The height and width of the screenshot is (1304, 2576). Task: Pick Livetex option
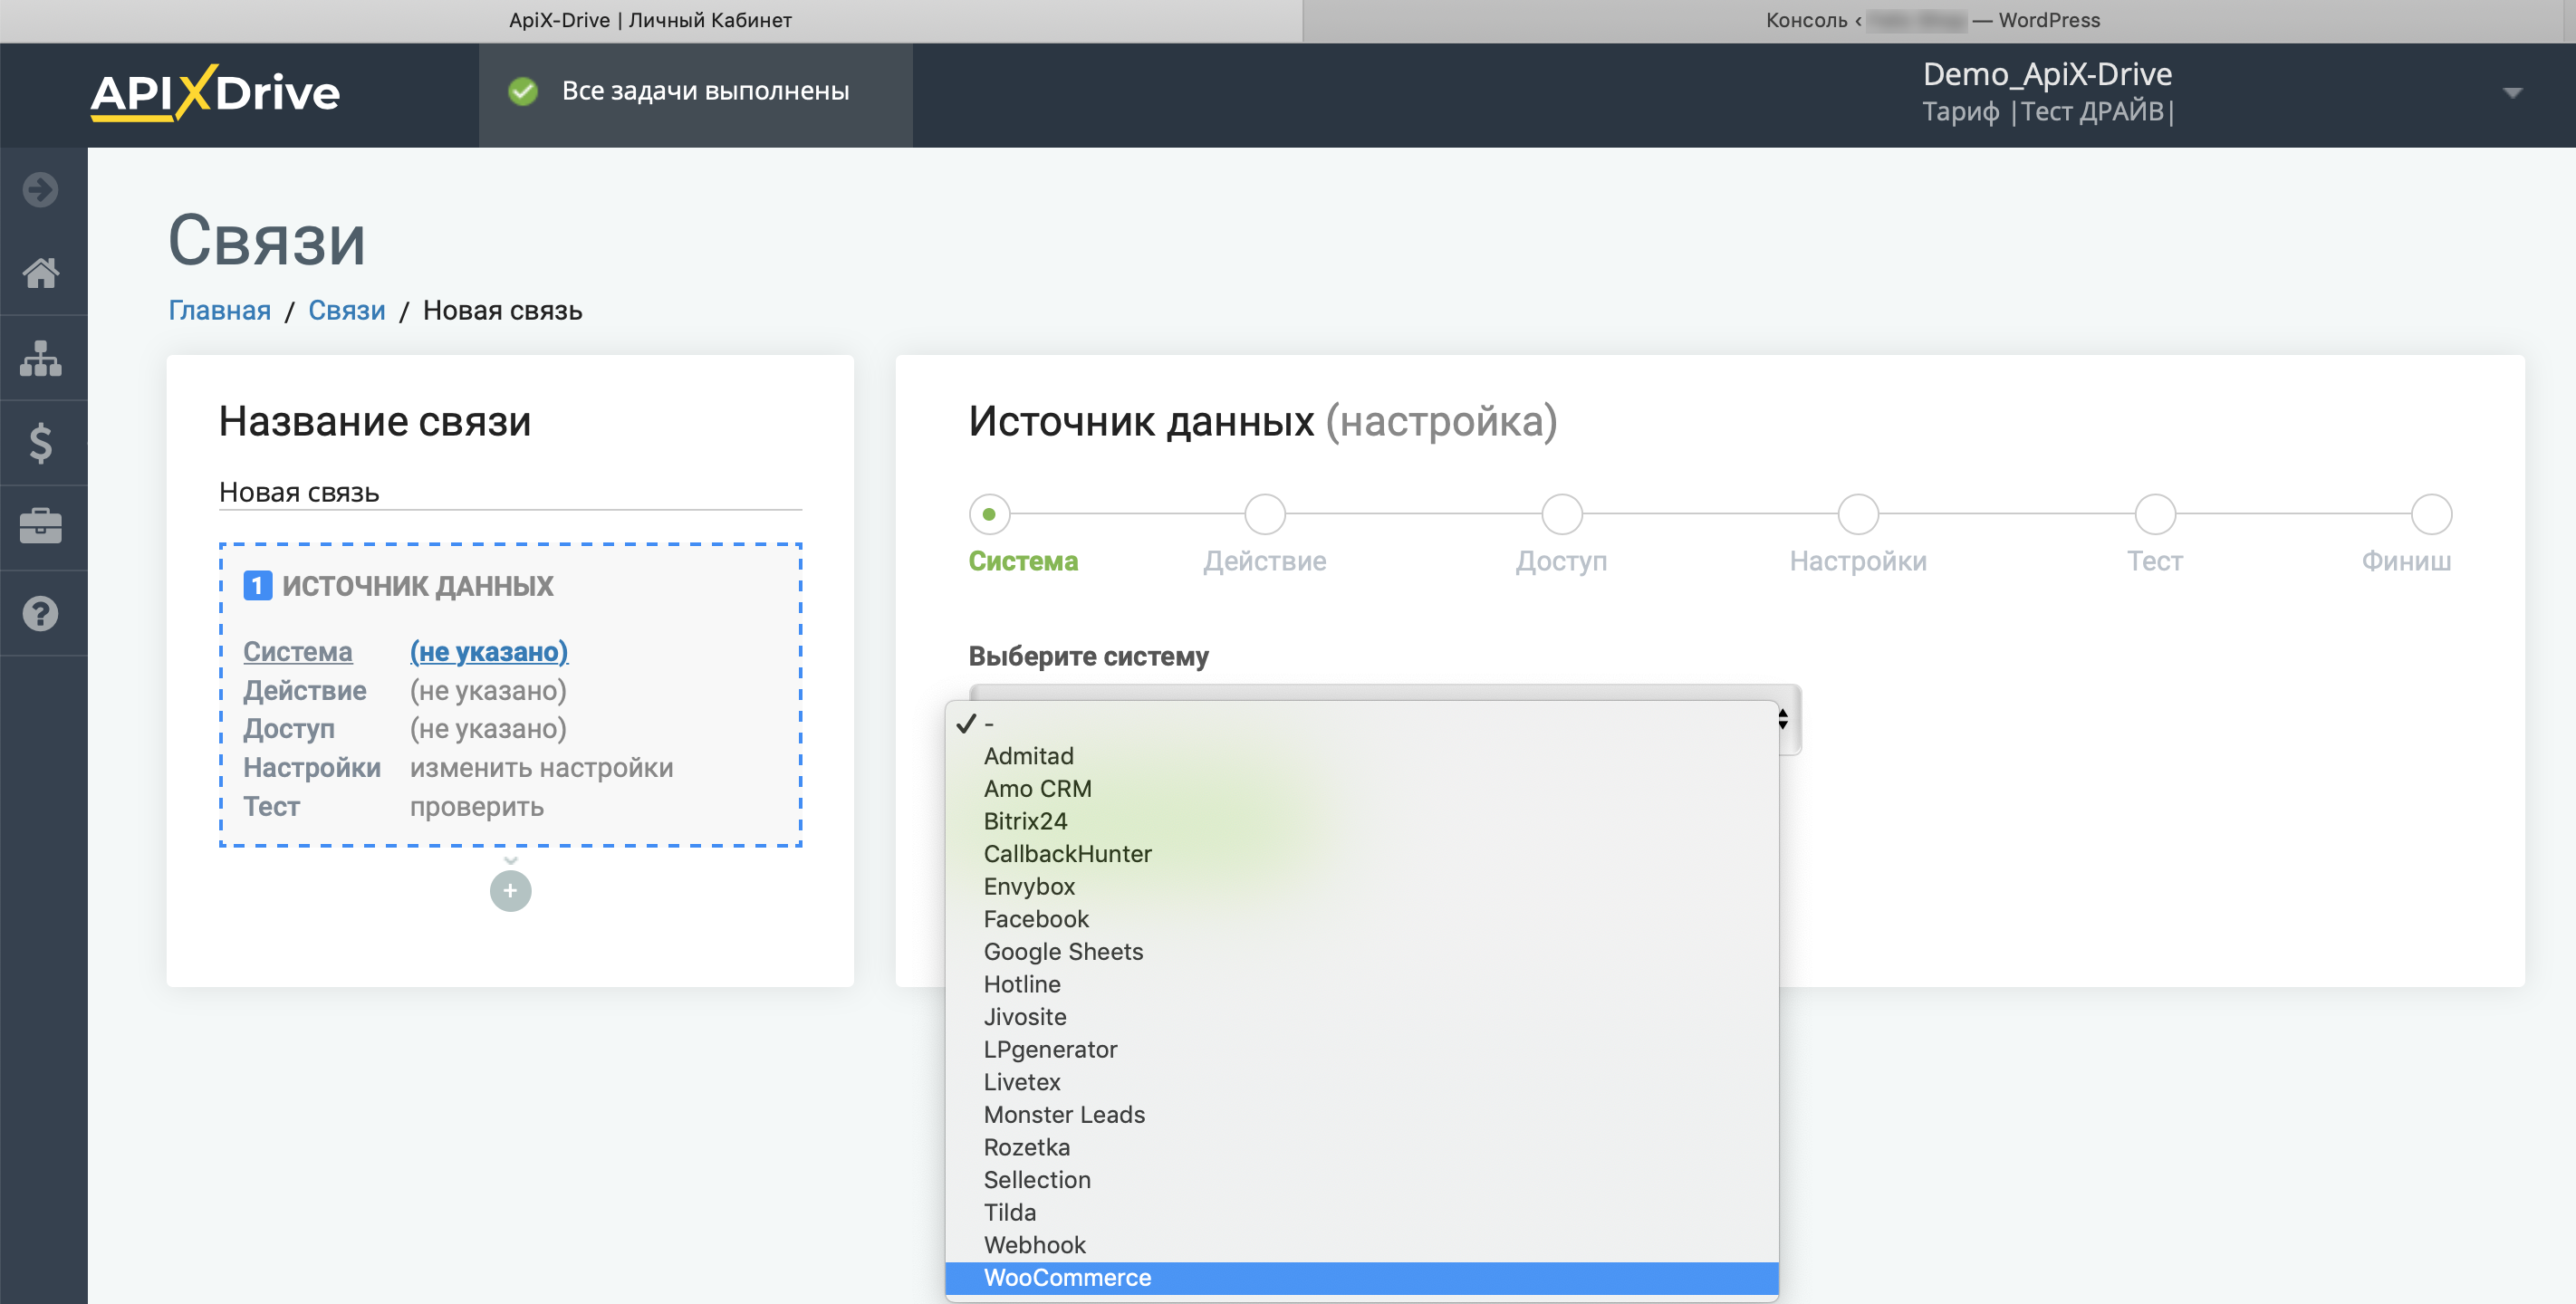point(1362,1082)
